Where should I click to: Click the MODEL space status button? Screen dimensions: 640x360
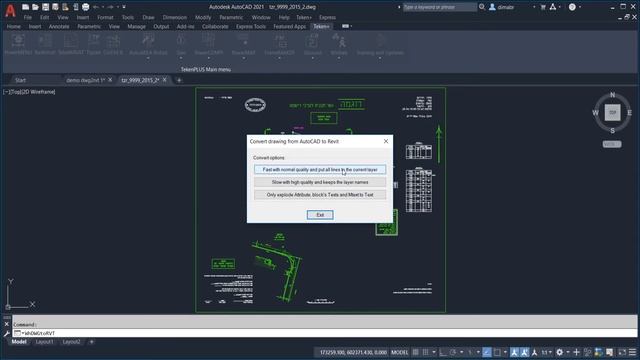click(x=399, y=352)
